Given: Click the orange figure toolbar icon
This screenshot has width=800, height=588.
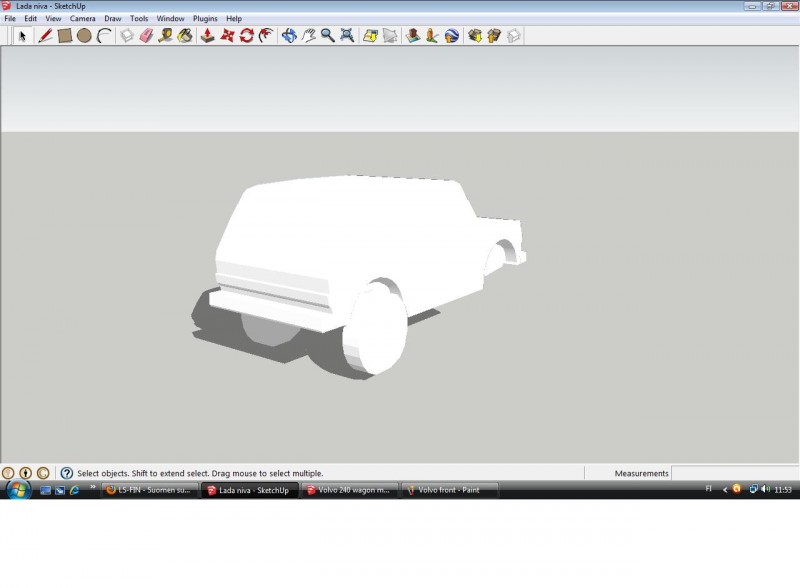Looking at the screenshot, I should [432, 36].
